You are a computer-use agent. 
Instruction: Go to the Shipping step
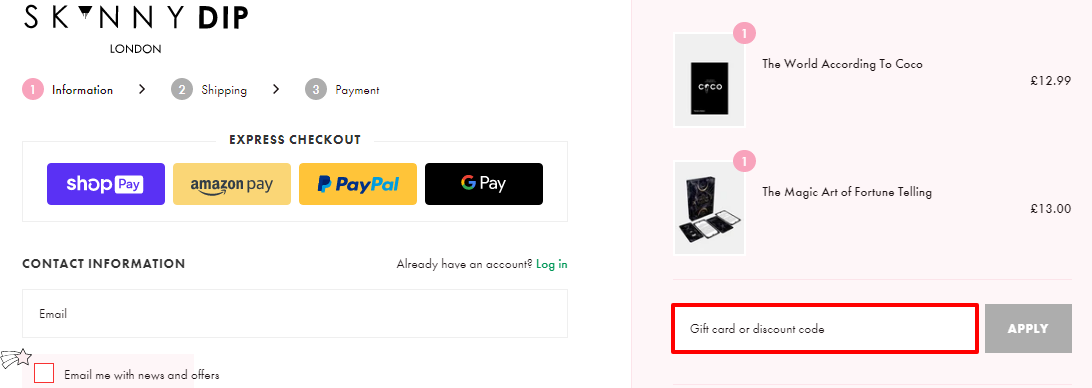[224, 90]
